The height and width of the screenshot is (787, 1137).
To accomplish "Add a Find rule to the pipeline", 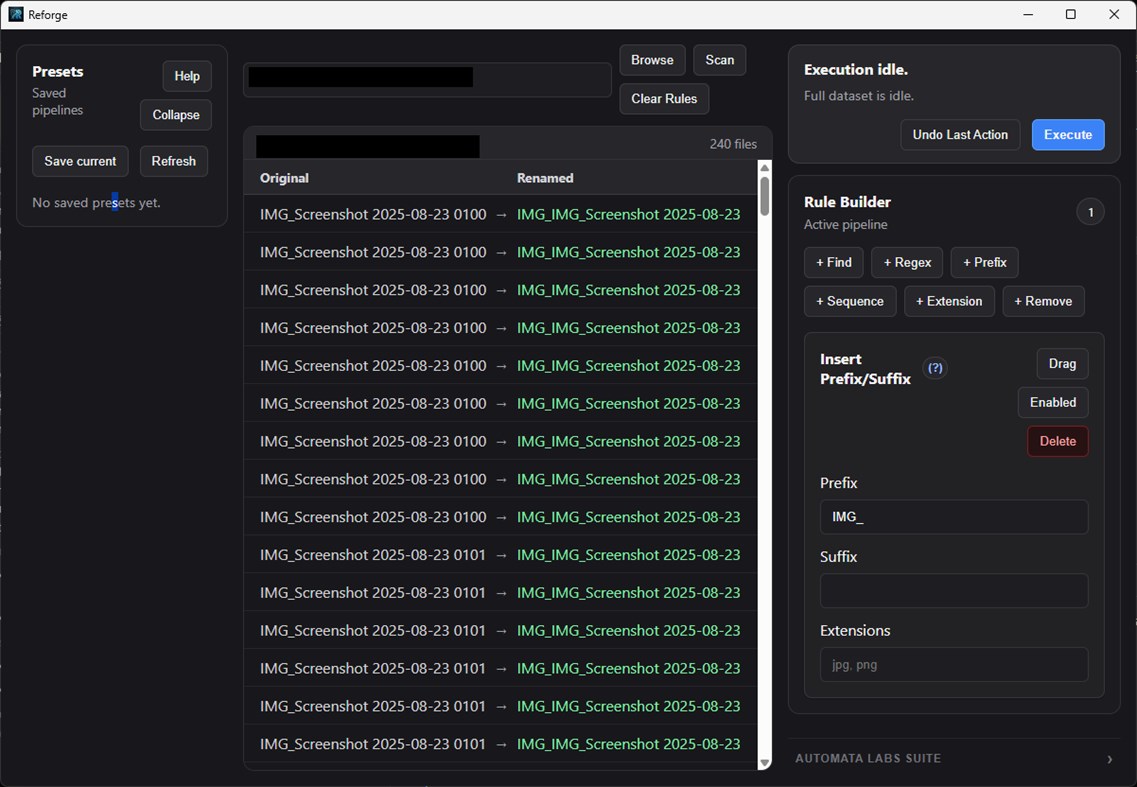I will click(x=833, y=262).
